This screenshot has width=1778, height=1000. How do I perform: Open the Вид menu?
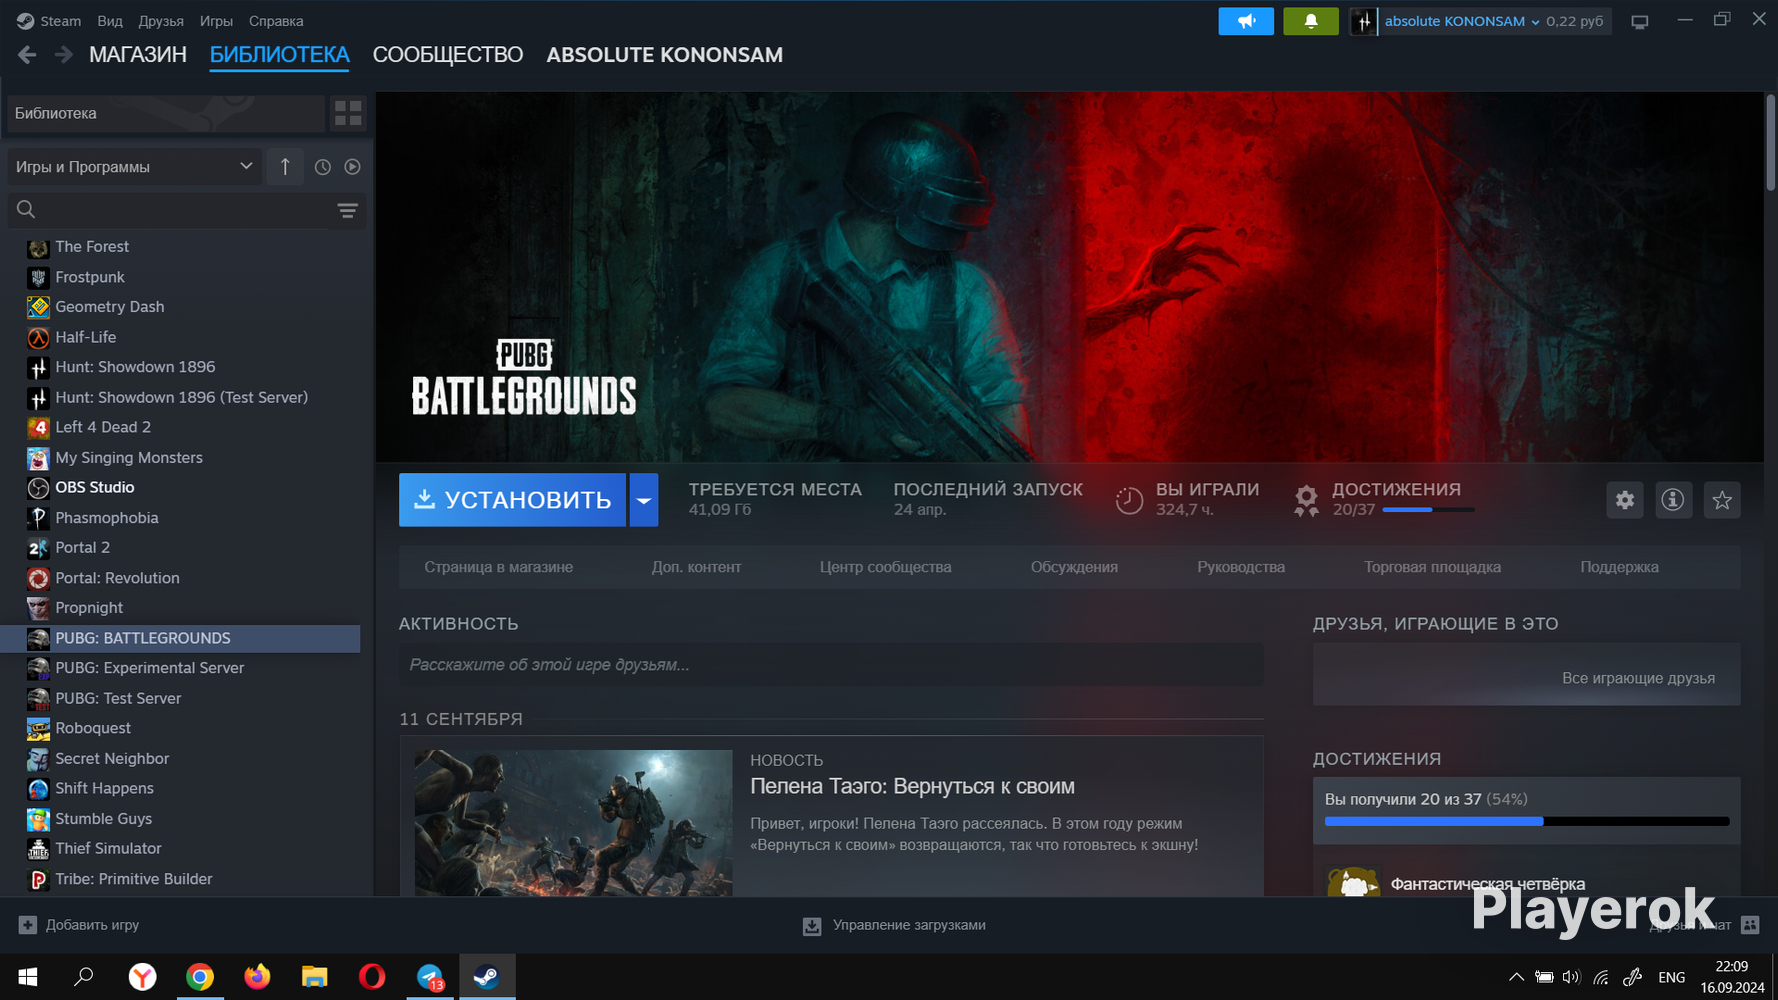pyautogui.click(x=110, y=21)
